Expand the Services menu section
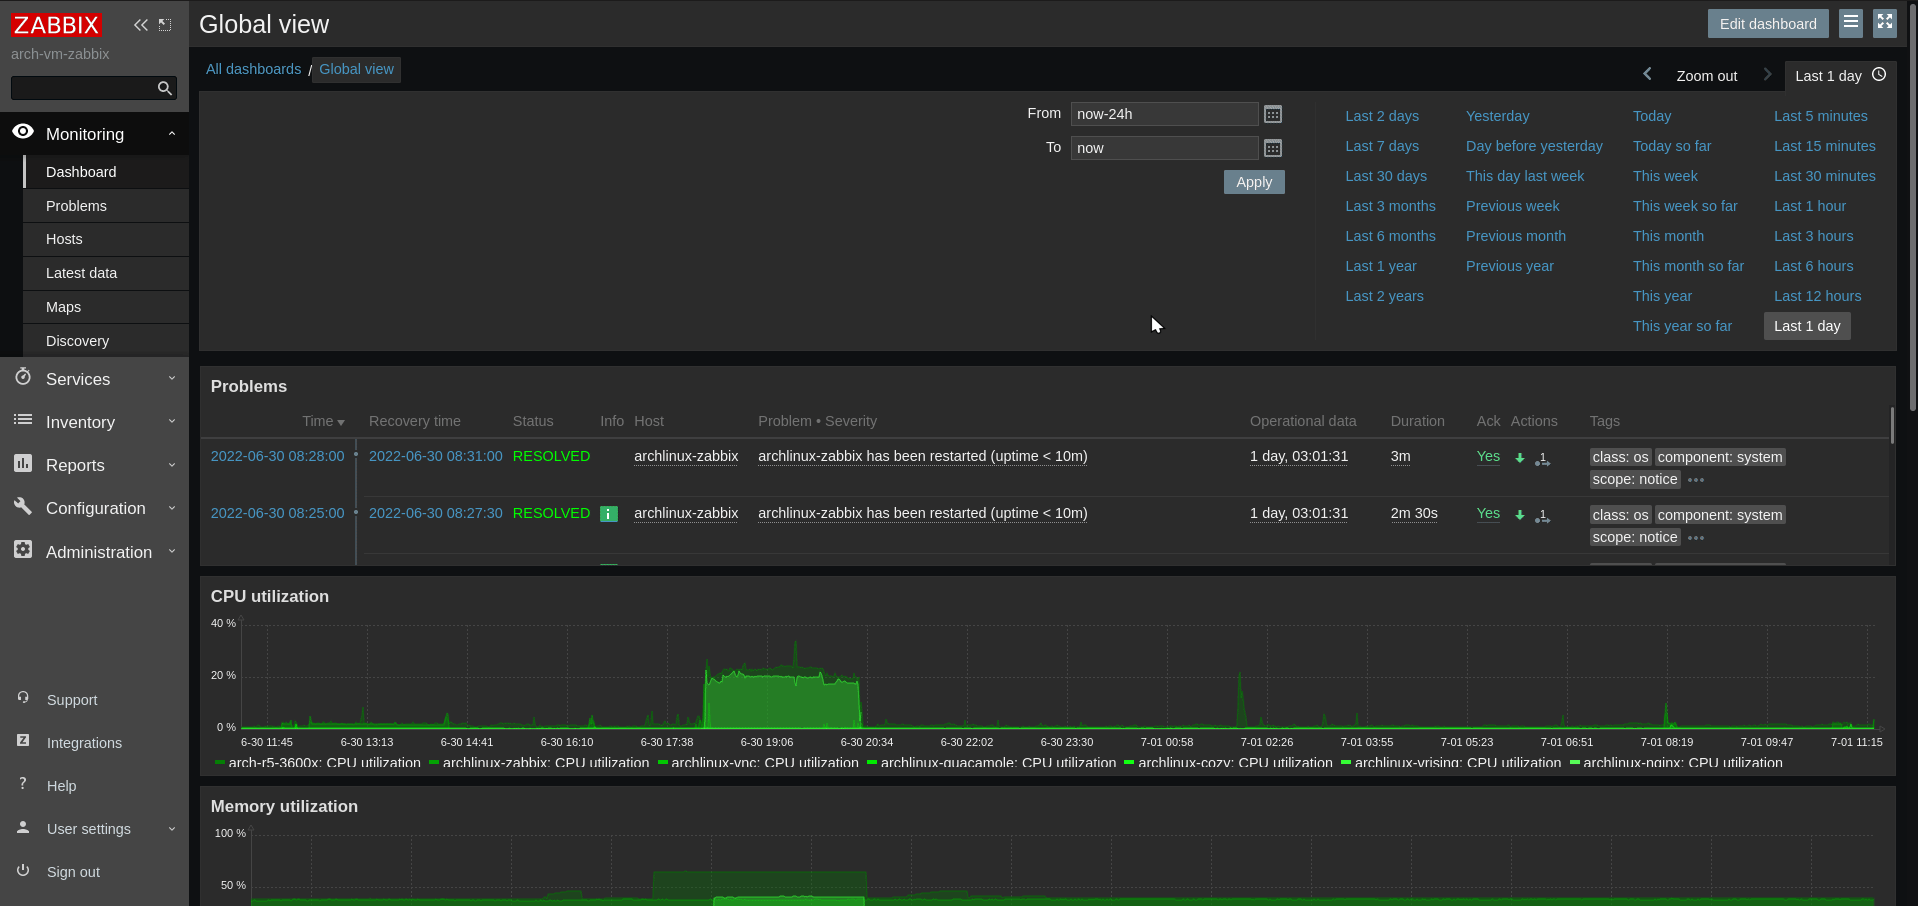The width and height of the screenshot is (1918, 906). 172,378
